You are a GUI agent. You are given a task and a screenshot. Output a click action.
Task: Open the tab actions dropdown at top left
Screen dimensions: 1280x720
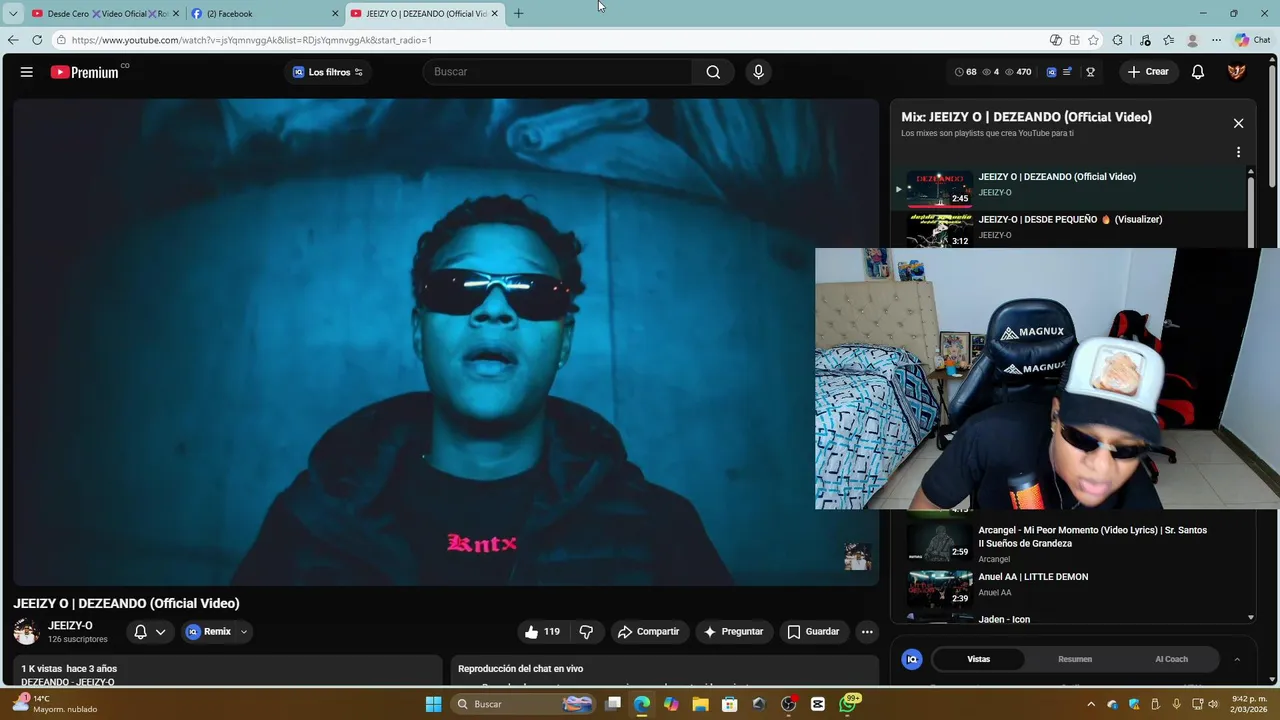[x=13, y=14]
